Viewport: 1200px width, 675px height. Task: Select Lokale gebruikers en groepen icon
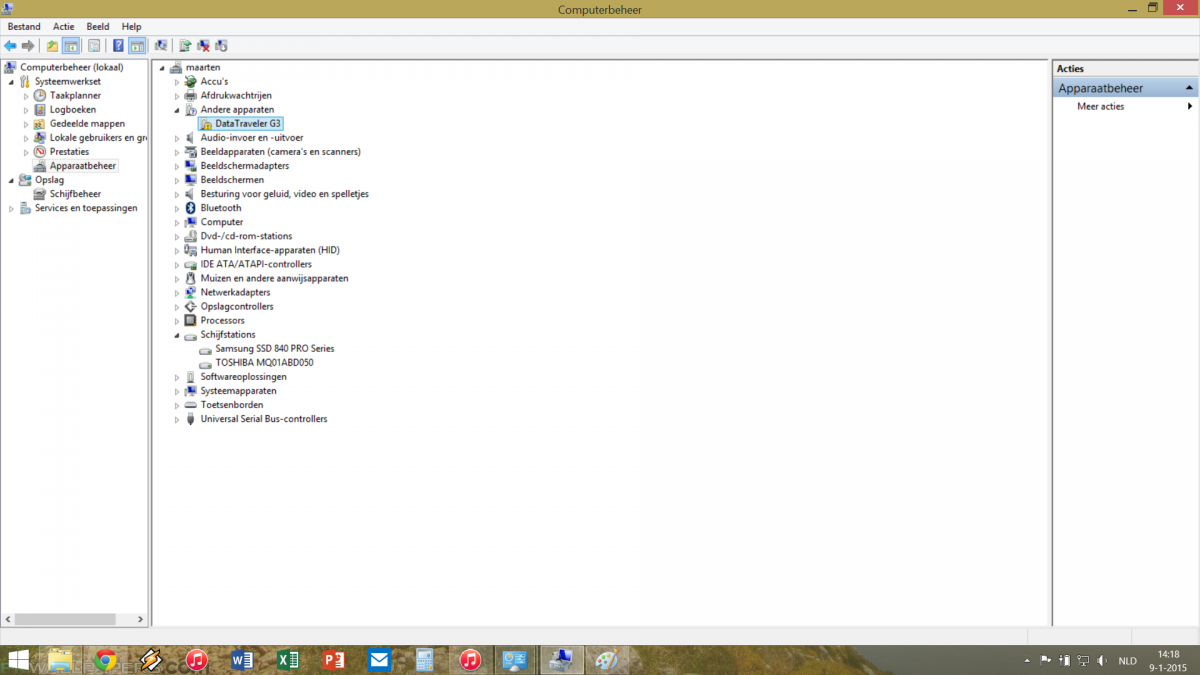40,137
